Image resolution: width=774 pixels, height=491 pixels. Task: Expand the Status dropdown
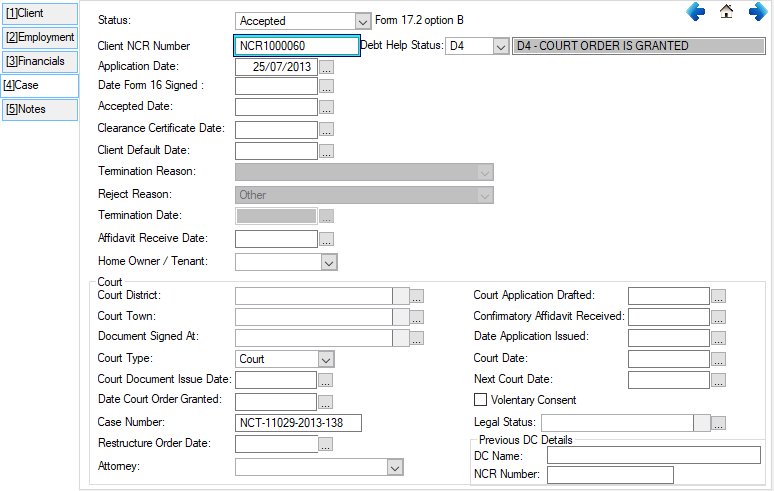click(362, 21)
